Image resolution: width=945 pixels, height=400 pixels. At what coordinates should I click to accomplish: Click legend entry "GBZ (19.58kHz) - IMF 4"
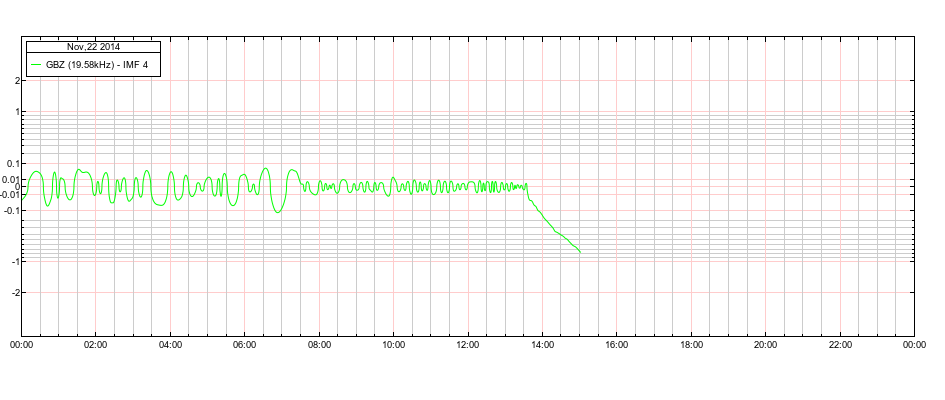(x=97, y=64)
